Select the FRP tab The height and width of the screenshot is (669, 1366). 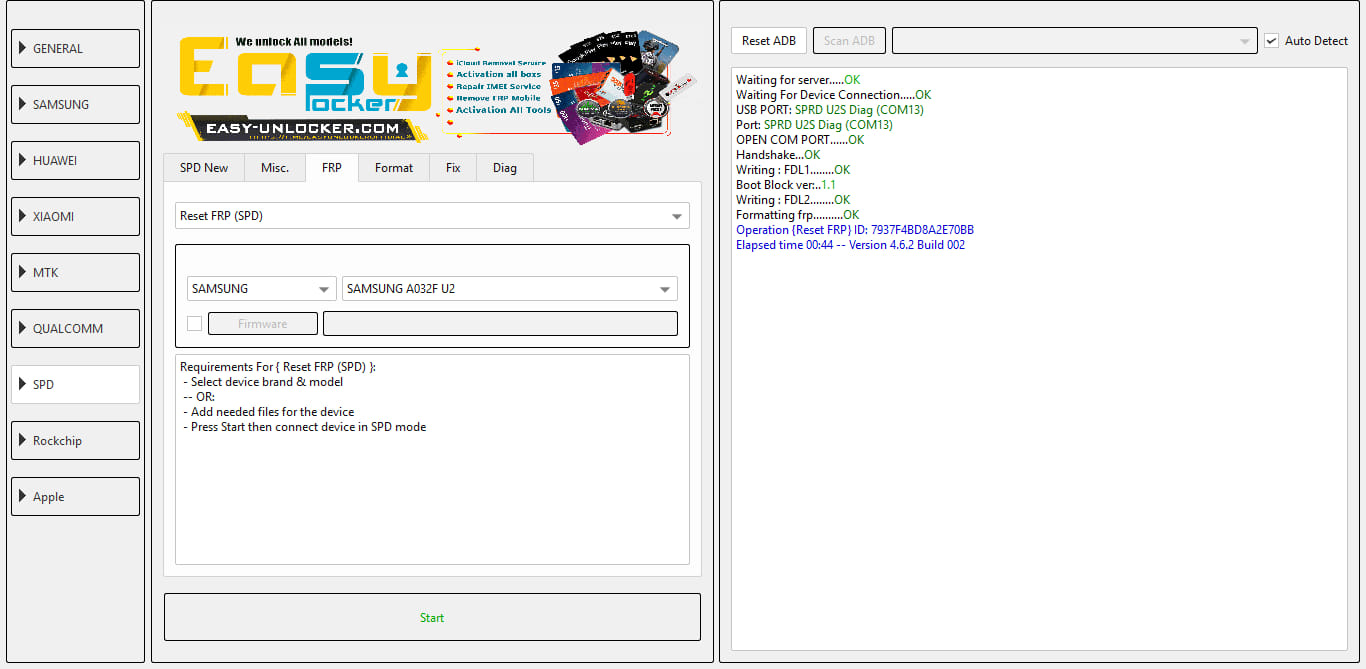click(332, 167)
